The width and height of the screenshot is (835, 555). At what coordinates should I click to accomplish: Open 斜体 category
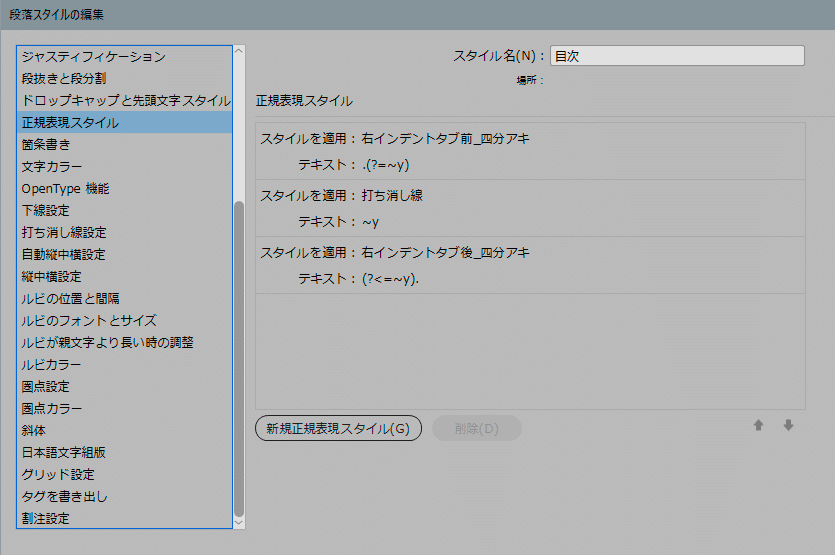124,430
